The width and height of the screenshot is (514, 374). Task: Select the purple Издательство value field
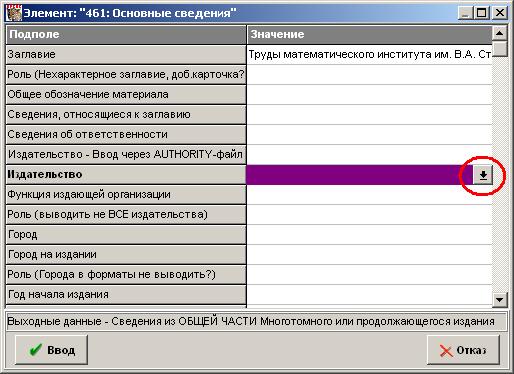360,174
